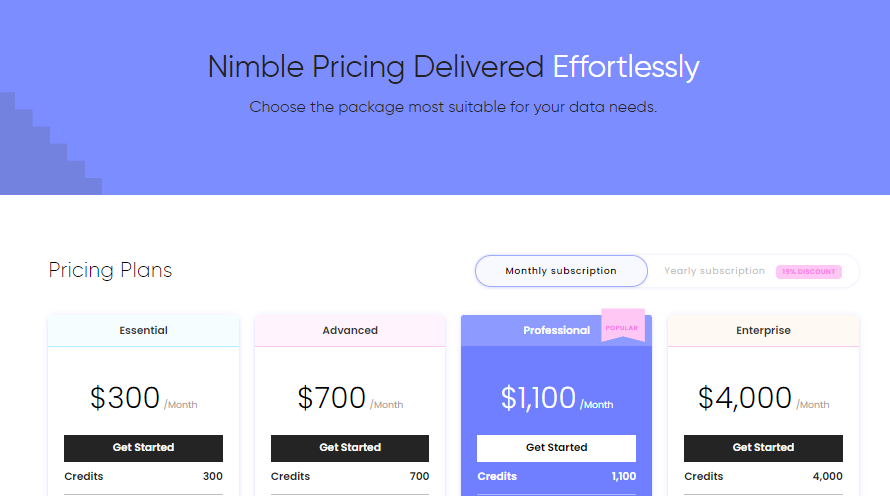This screenshot has width=890, height=496.
Task: Switch to Yearly subscription billing
Action: pyautogui.click(x=714, y=271)
